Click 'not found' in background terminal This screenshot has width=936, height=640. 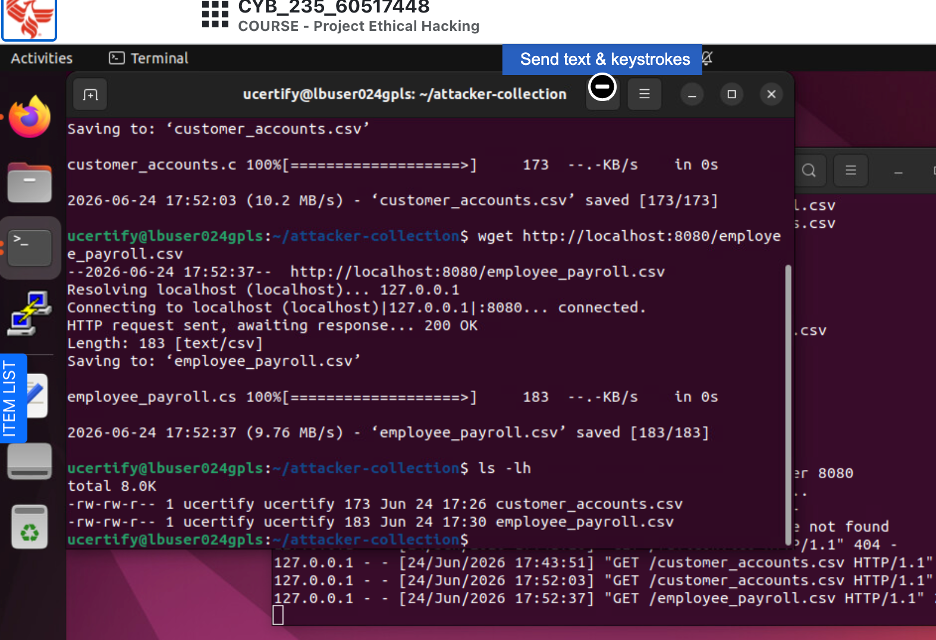pos(849,527)
